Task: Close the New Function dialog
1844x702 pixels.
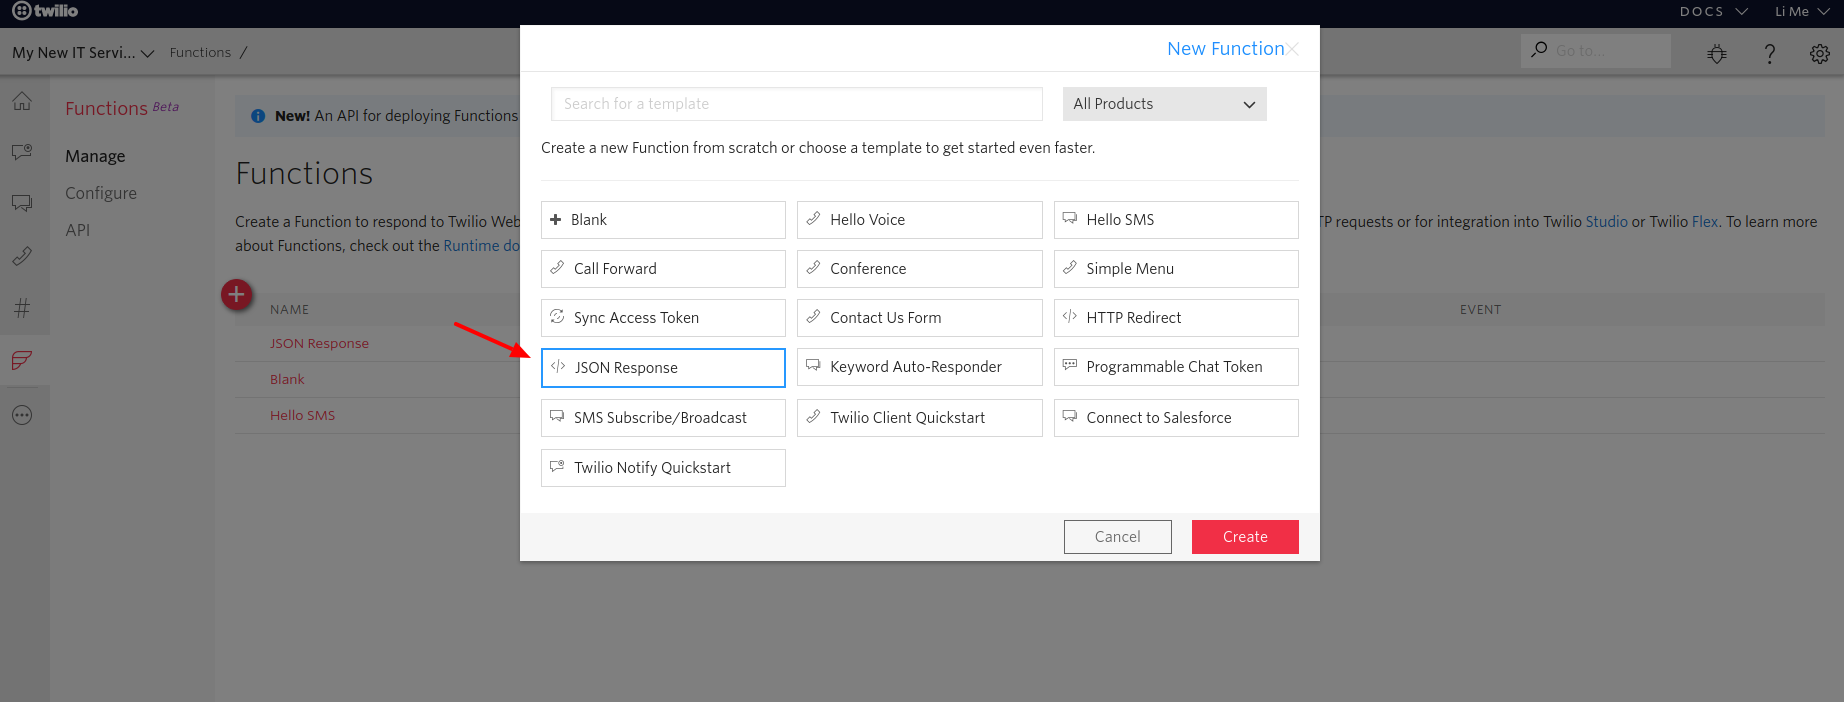Action: [1293, 49]
